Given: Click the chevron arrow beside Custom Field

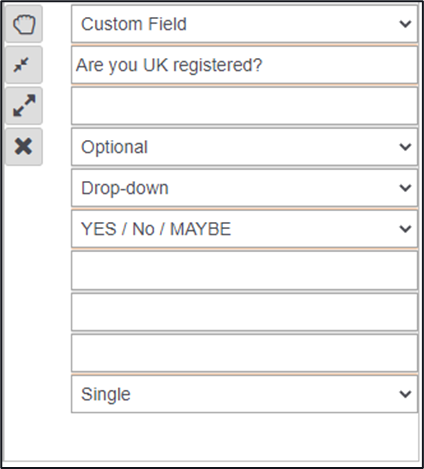Looking at the screenshot, I should 405,24.
